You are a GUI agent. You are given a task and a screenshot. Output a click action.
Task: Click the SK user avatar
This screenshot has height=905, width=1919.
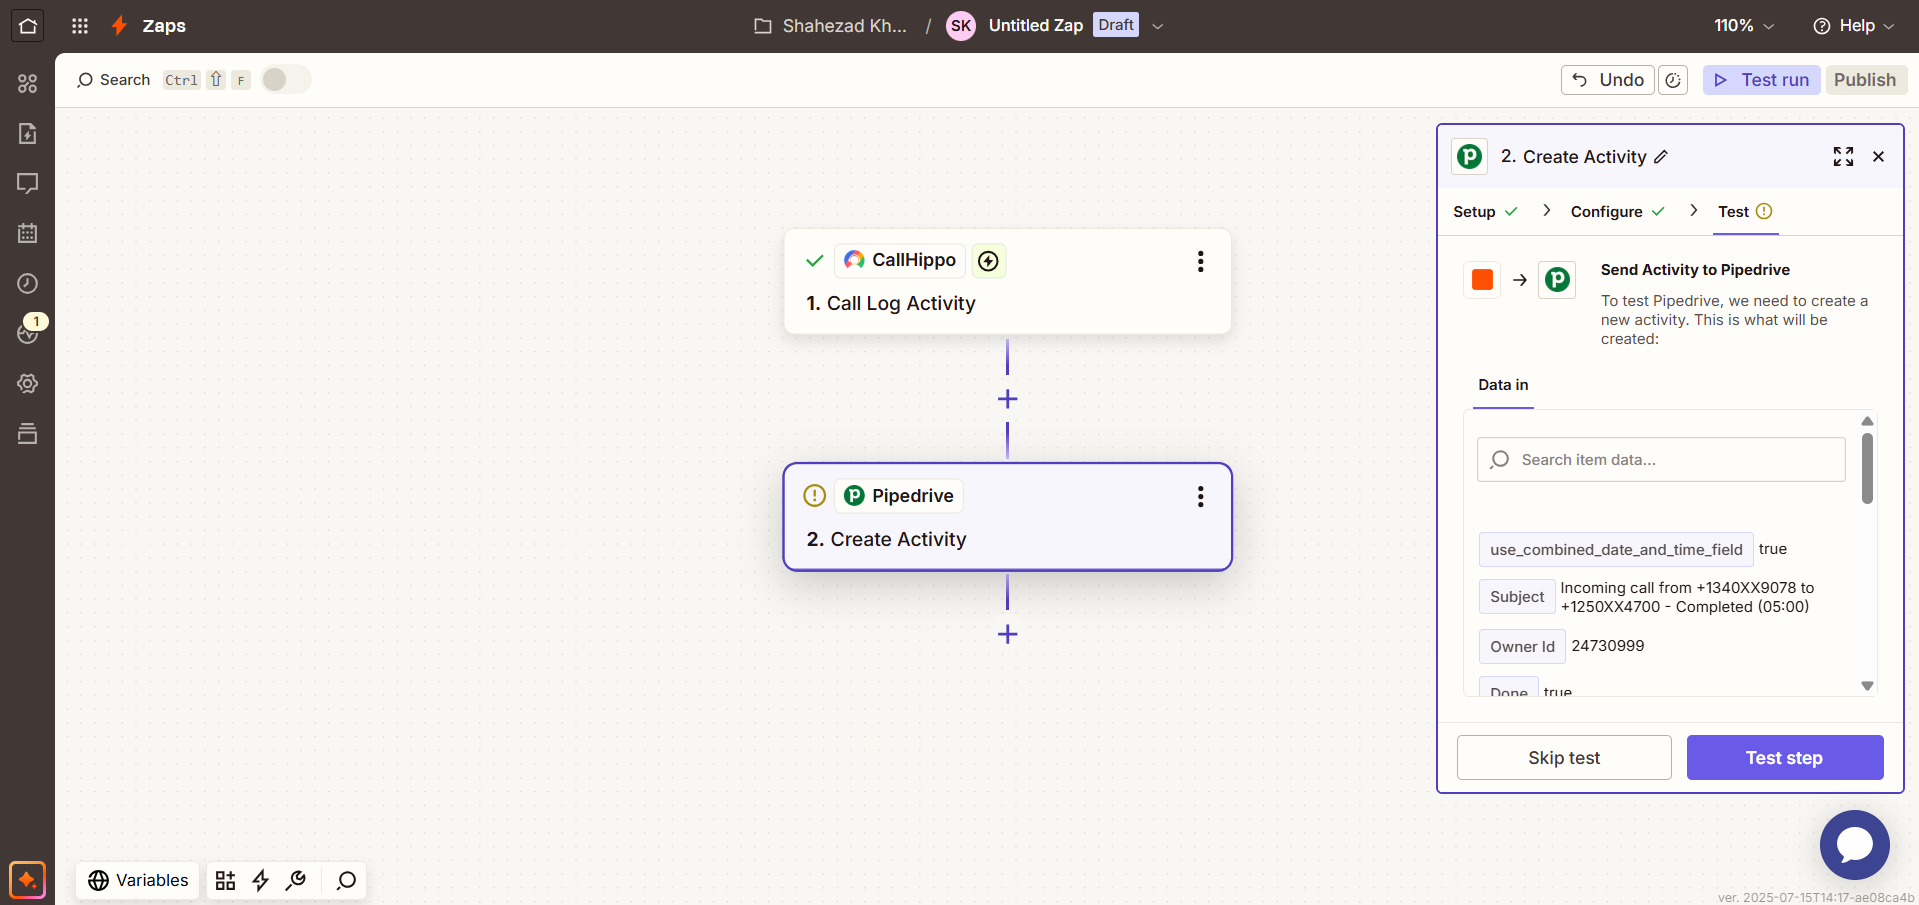(961, 26)
